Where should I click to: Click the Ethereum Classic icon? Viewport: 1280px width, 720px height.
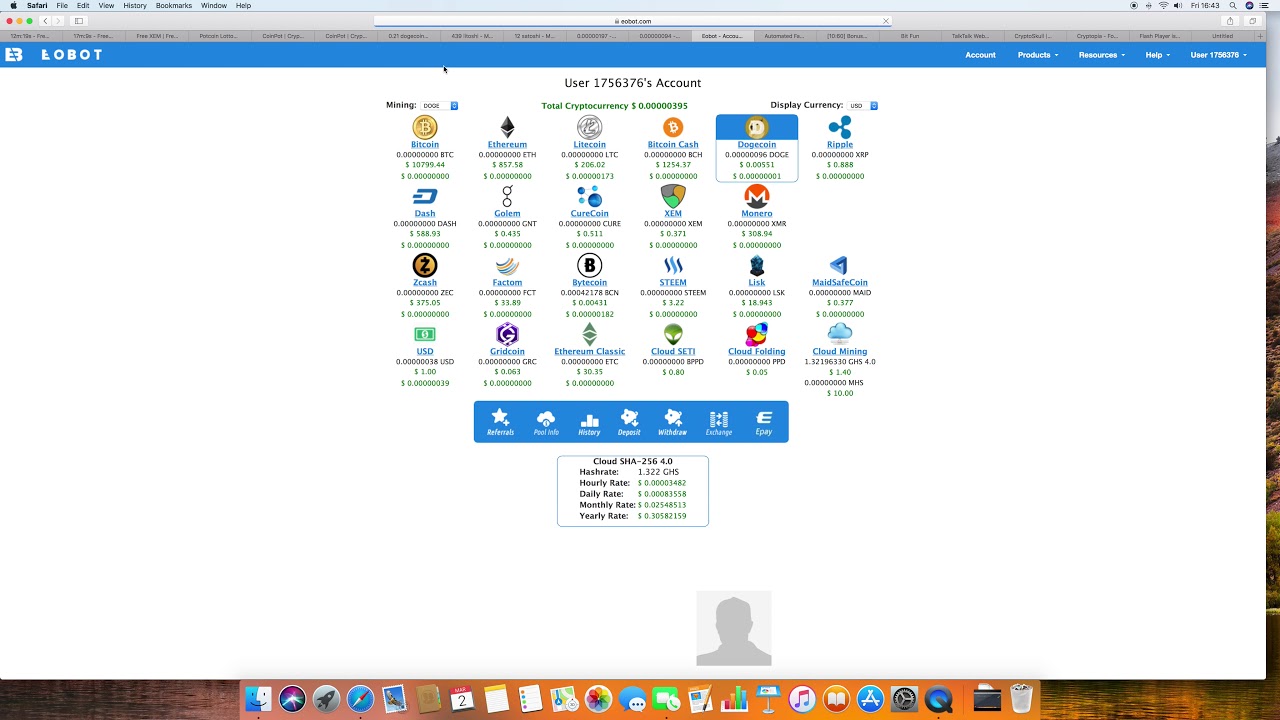[x=589, y=334]
